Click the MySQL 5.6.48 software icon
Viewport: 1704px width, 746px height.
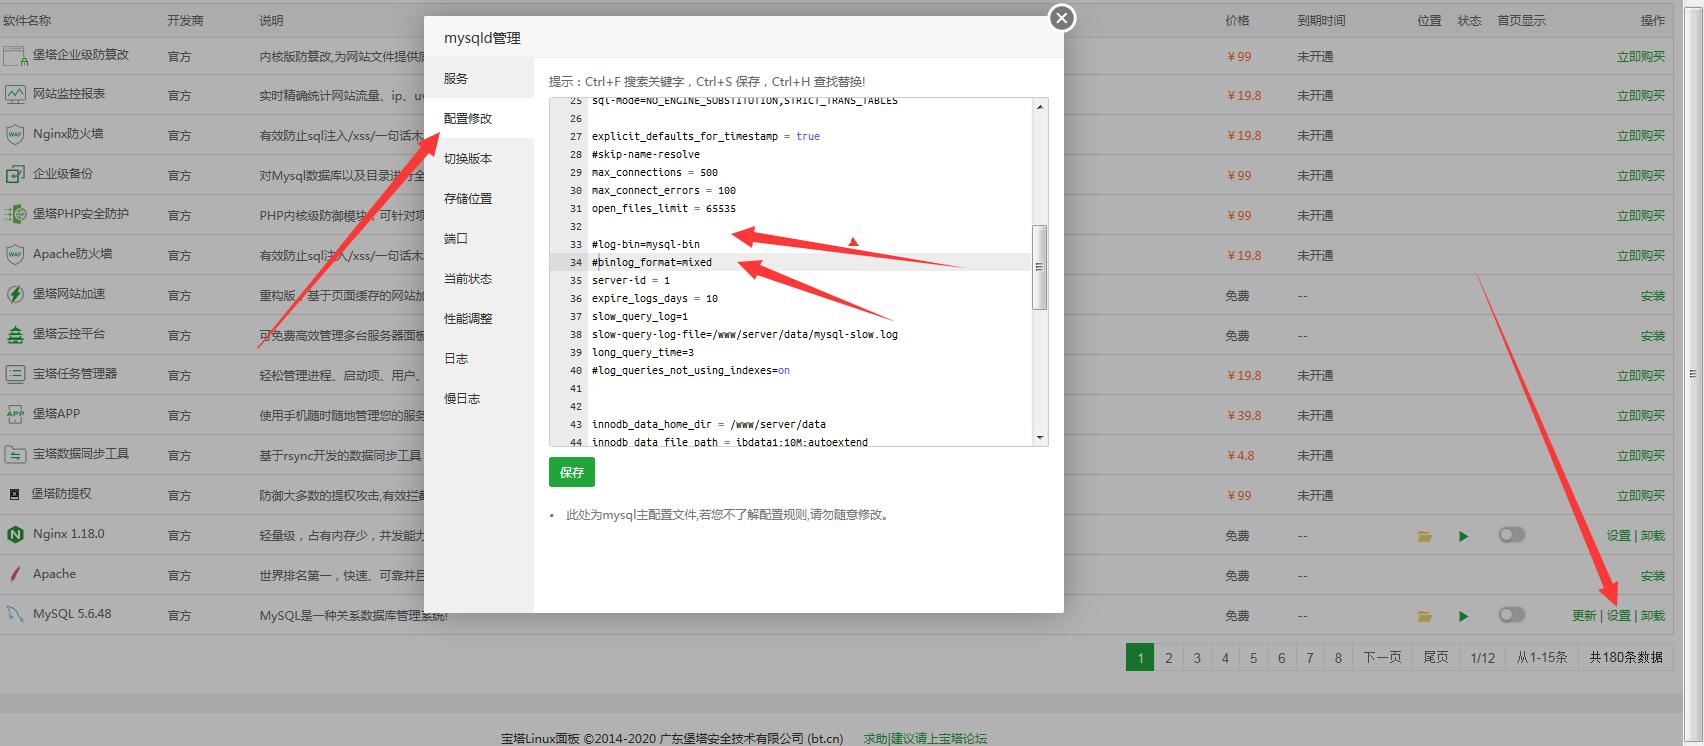tap(15, 614)
